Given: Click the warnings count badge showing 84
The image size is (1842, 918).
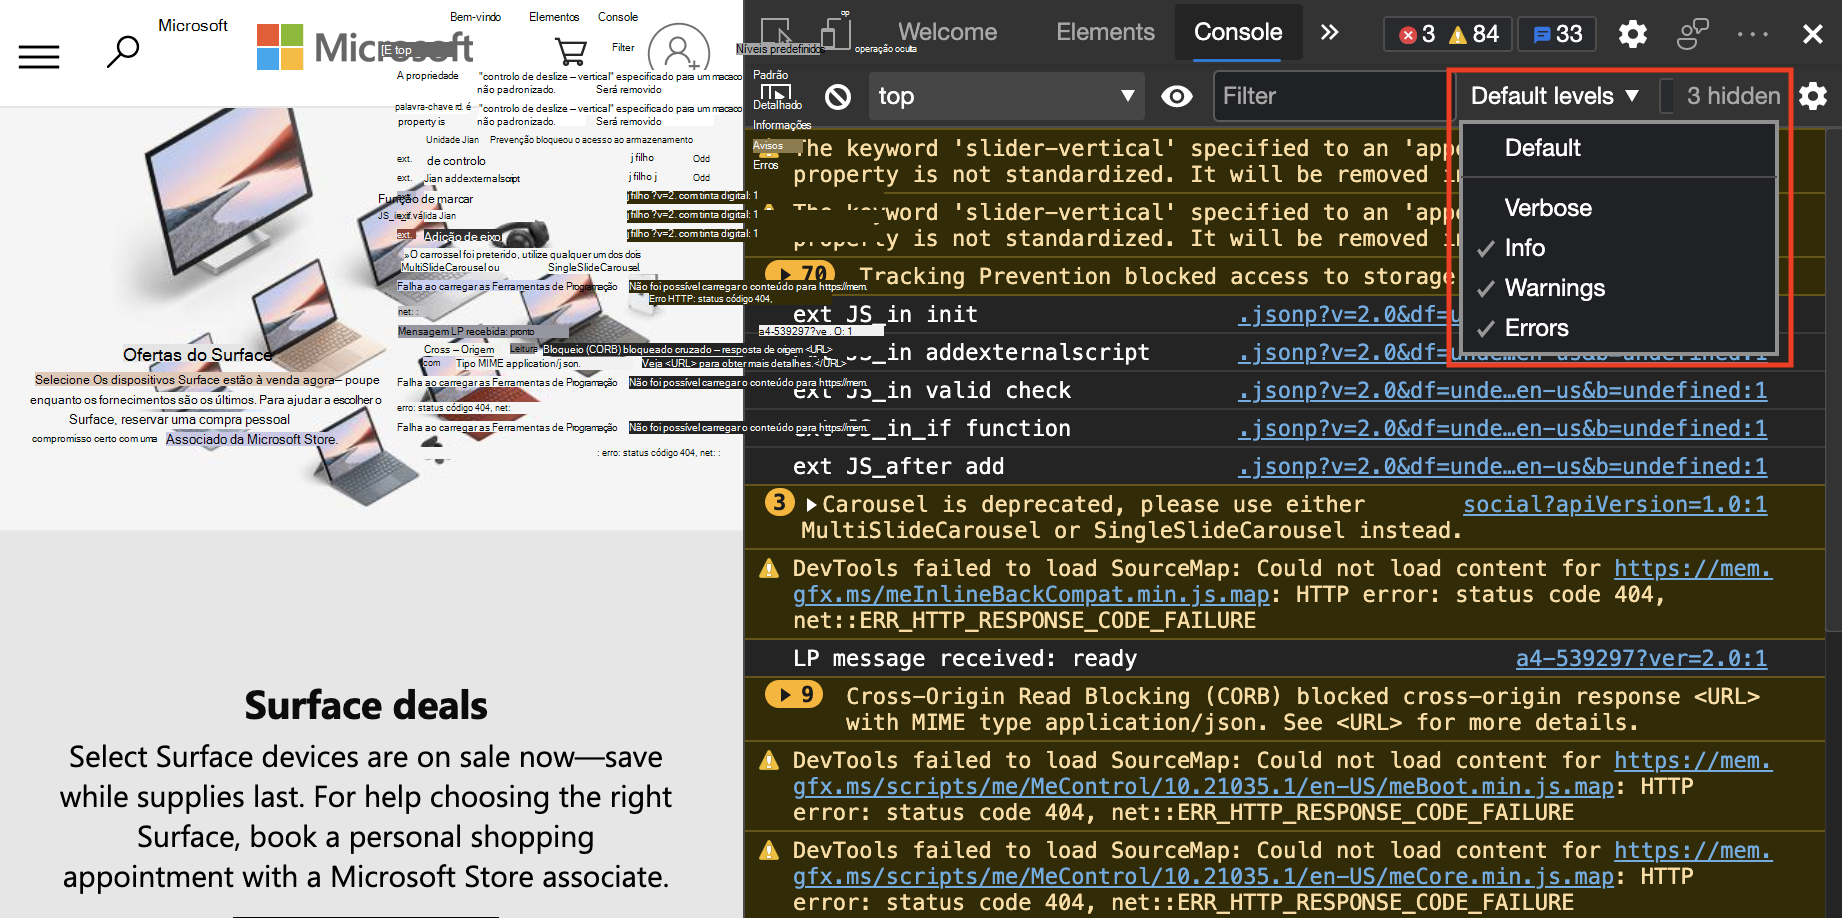Looking at the screenshot, I should (x=1474, y=34).
